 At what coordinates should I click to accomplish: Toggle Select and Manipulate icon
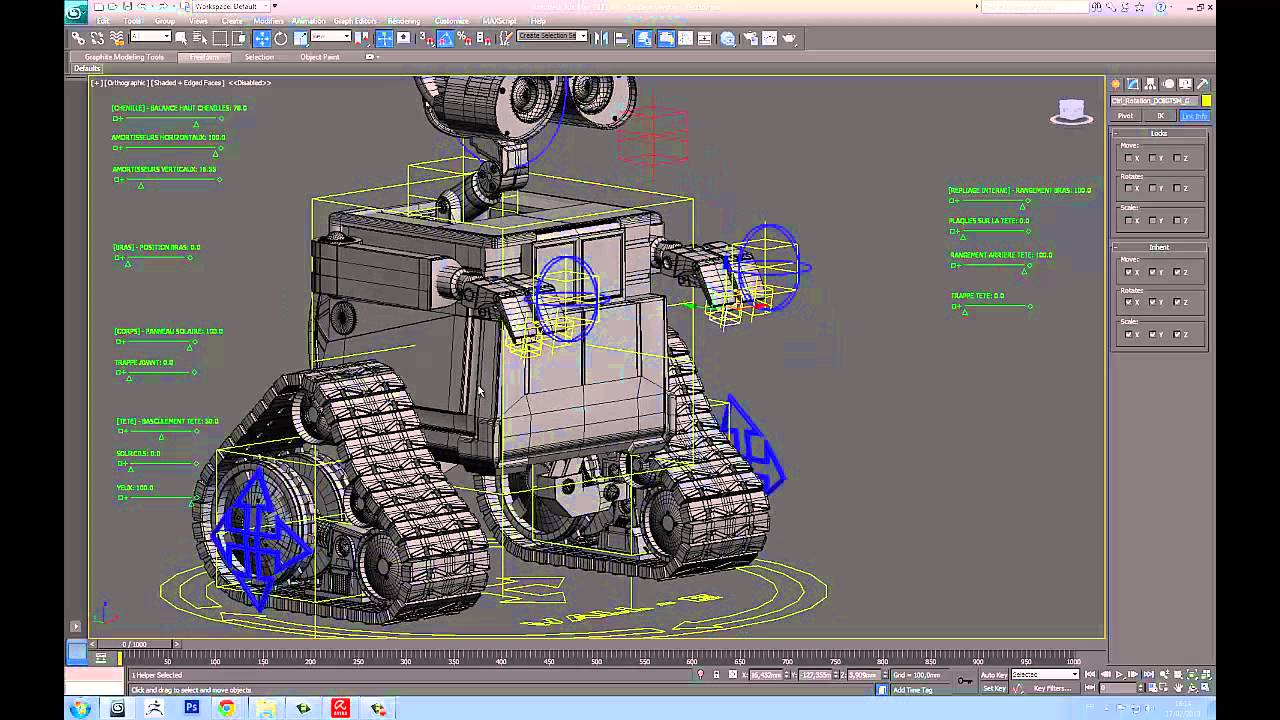click(x=384, y=38)
